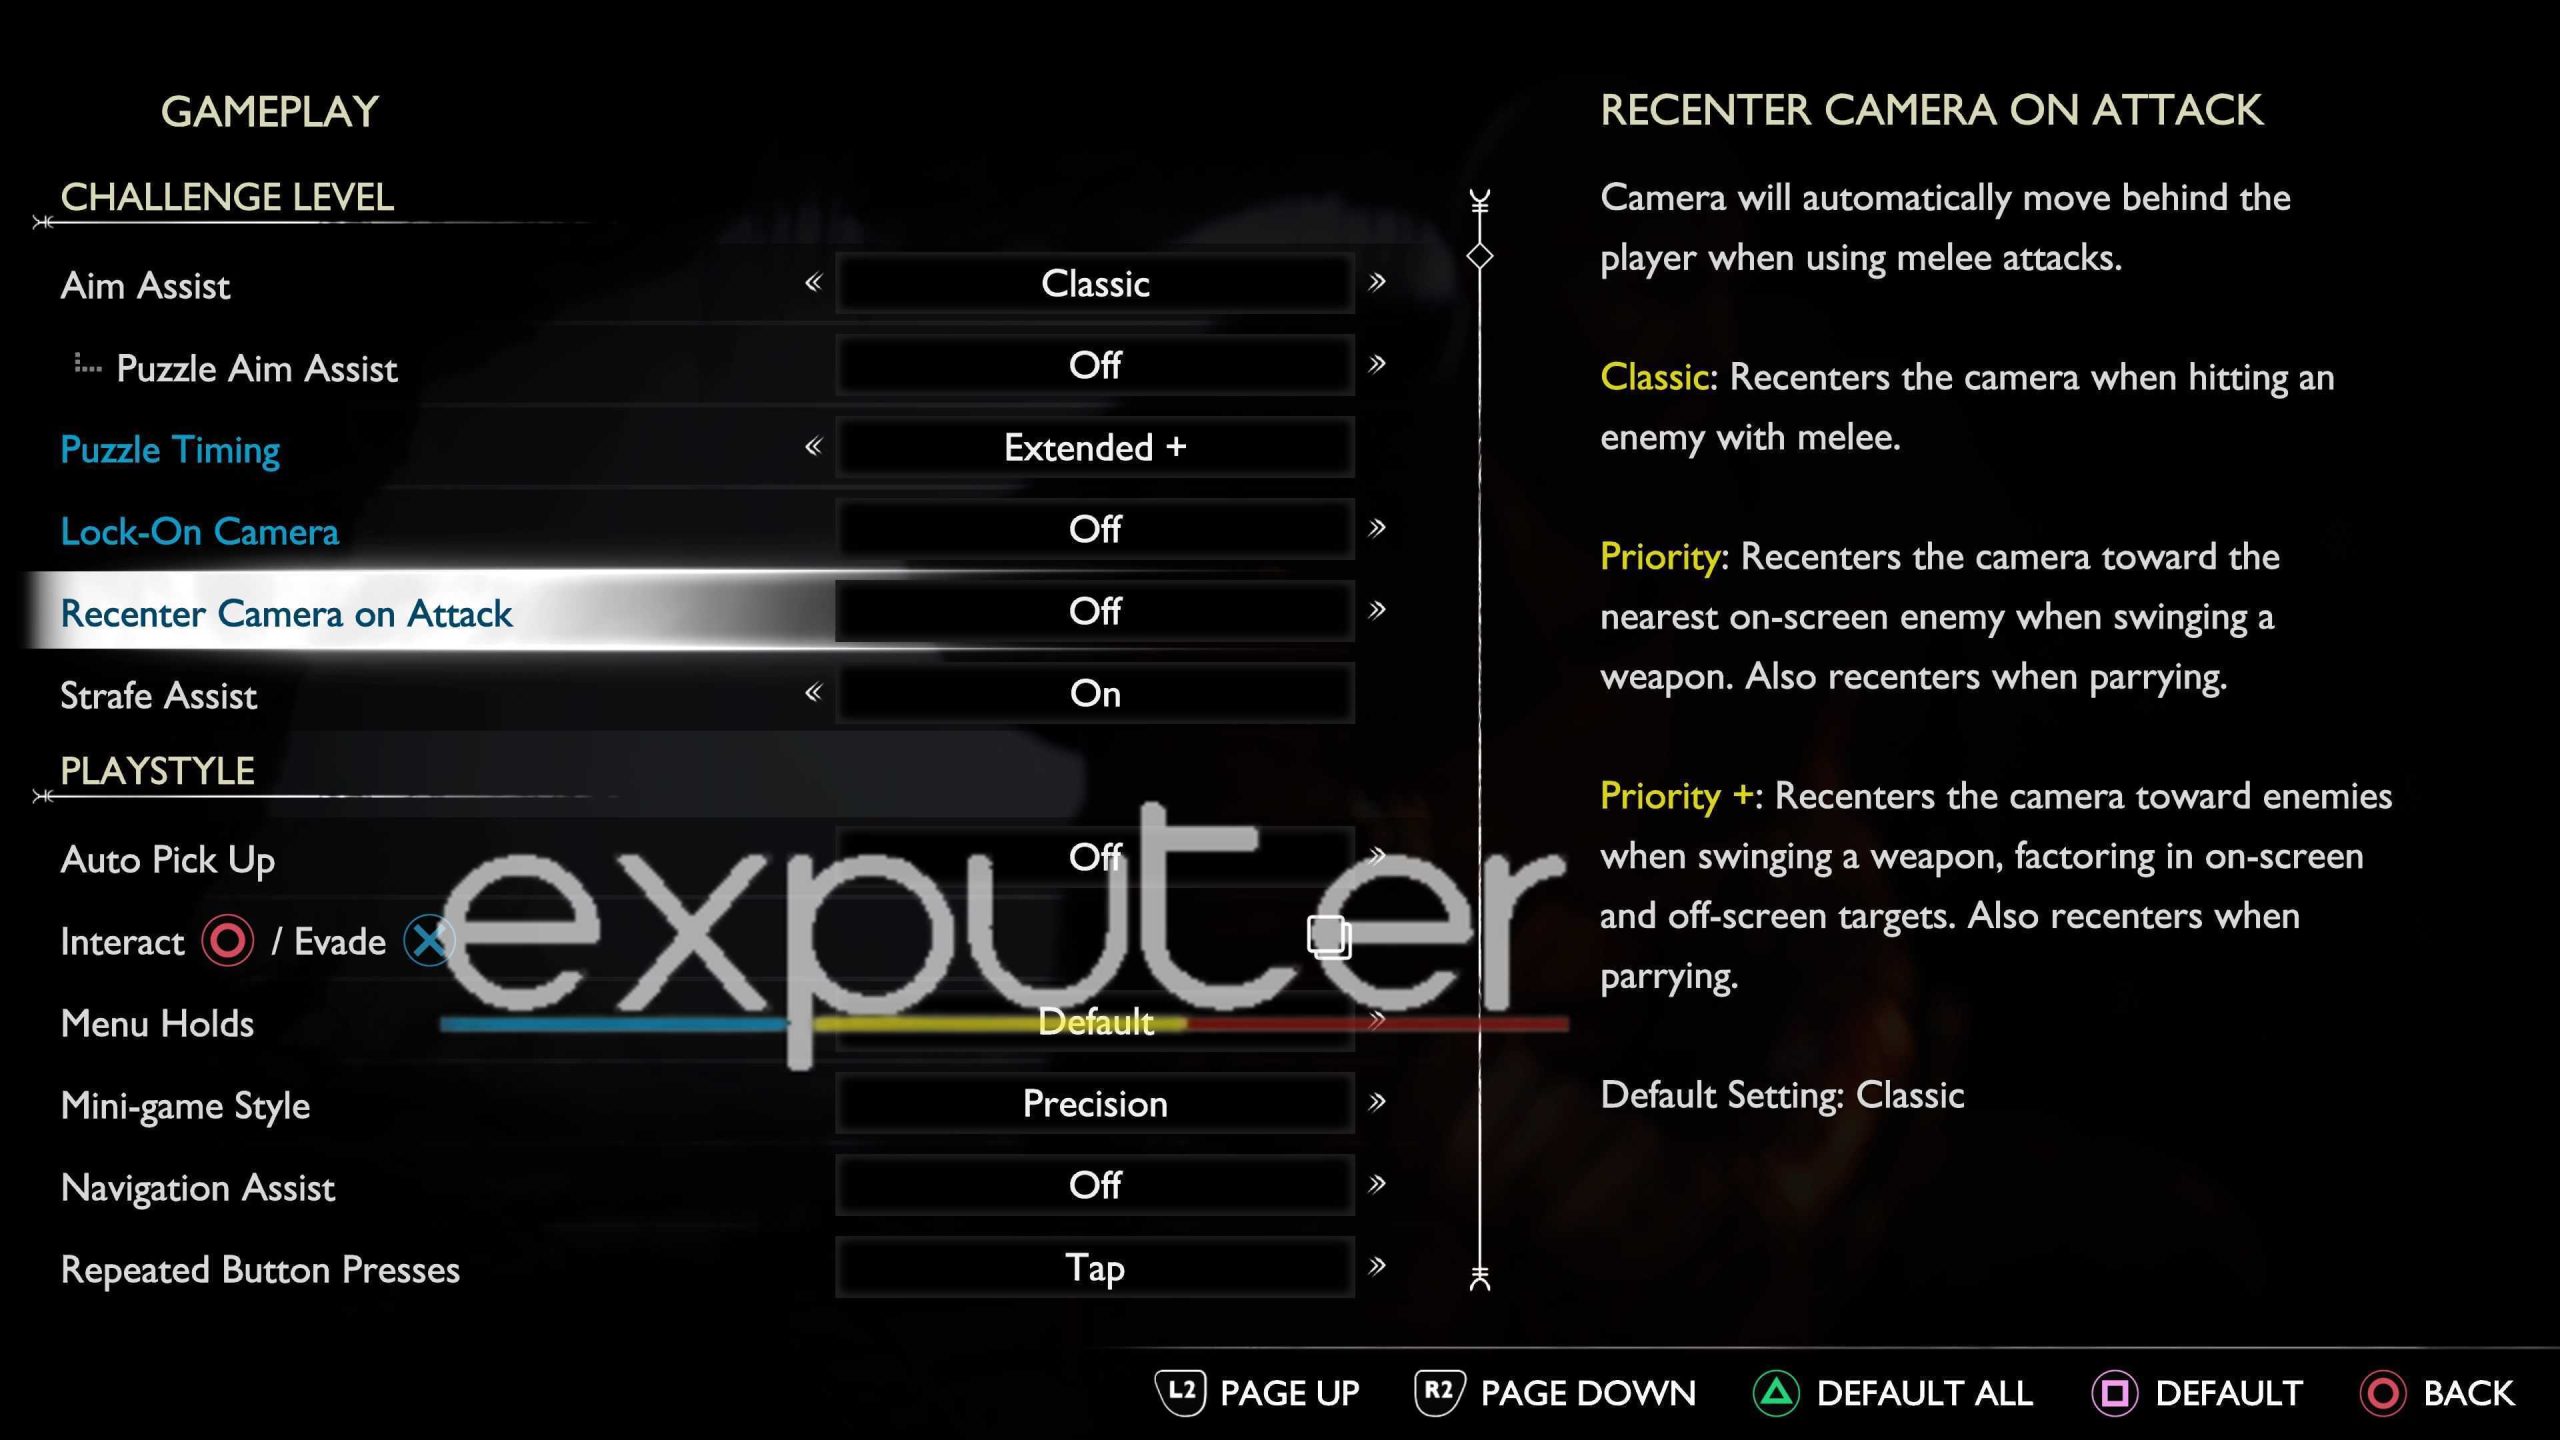This screenshot has width=2560, height=1440.
Task: Expand Aim Assist left chevron arrow
Action: tap(812, 285)
